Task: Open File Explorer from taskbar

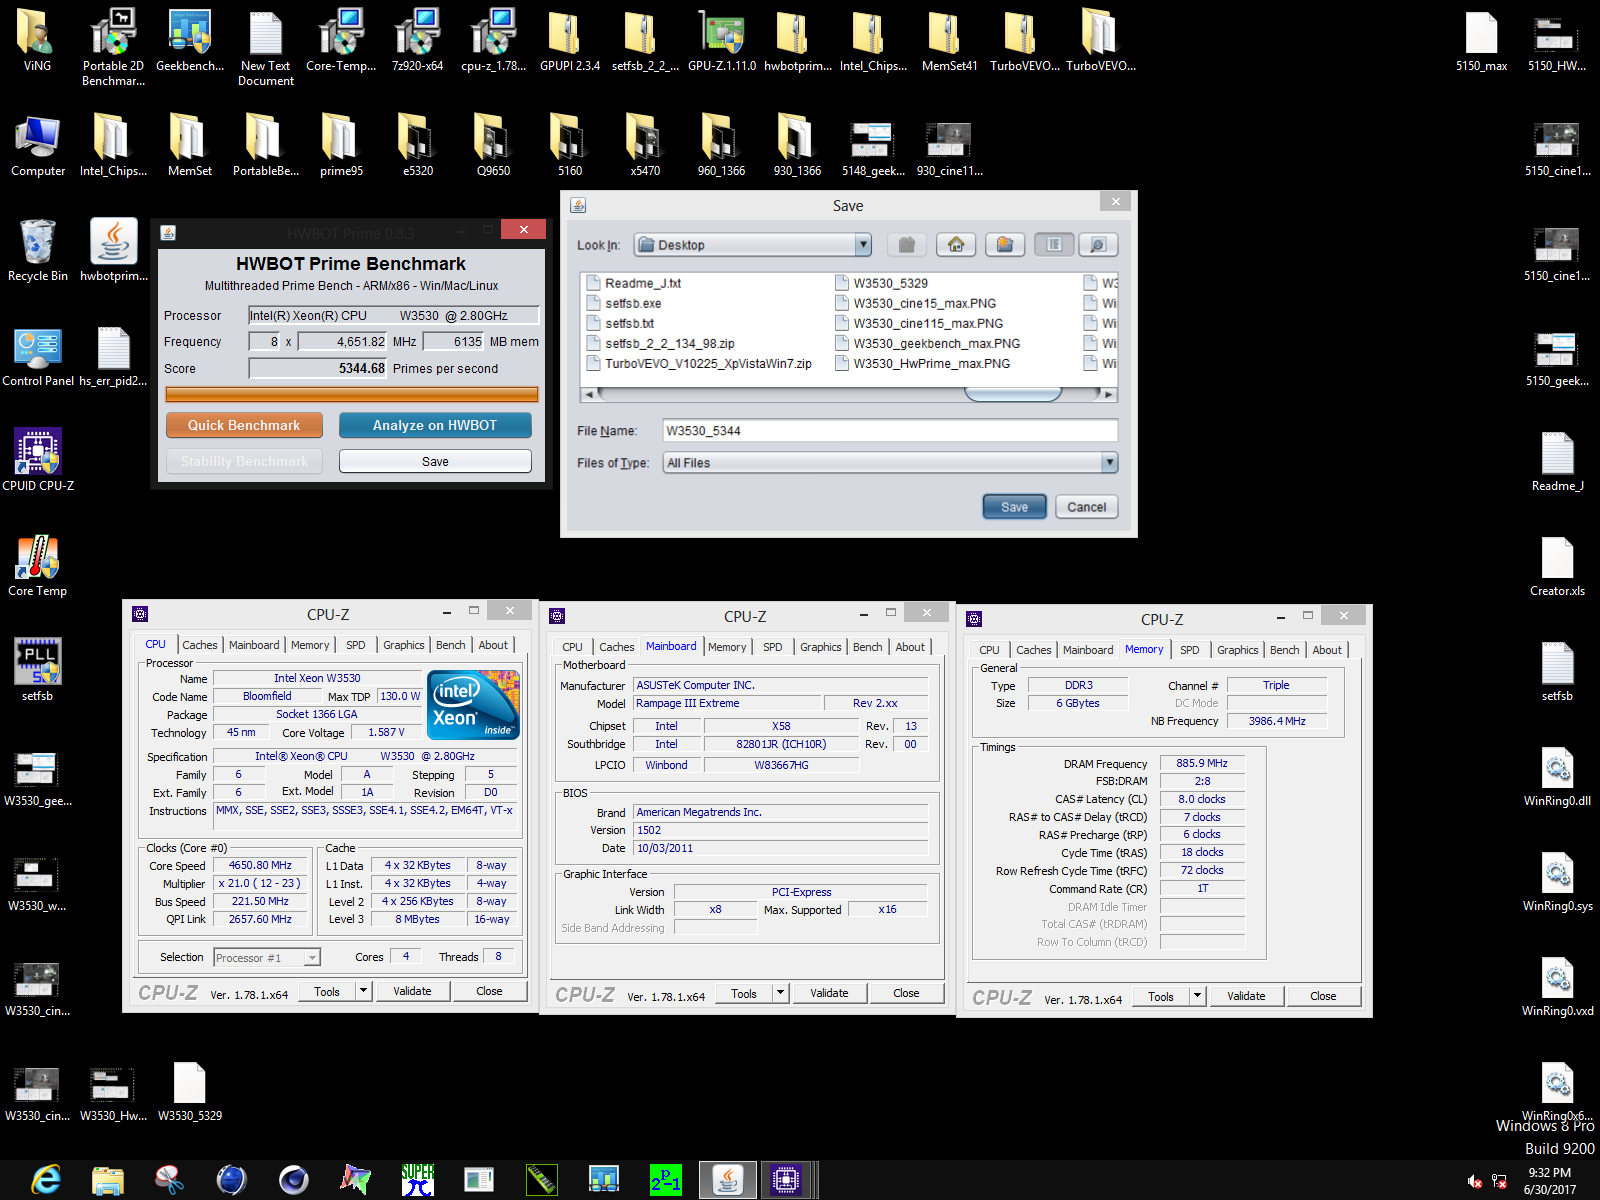Action: [107, 1180]
